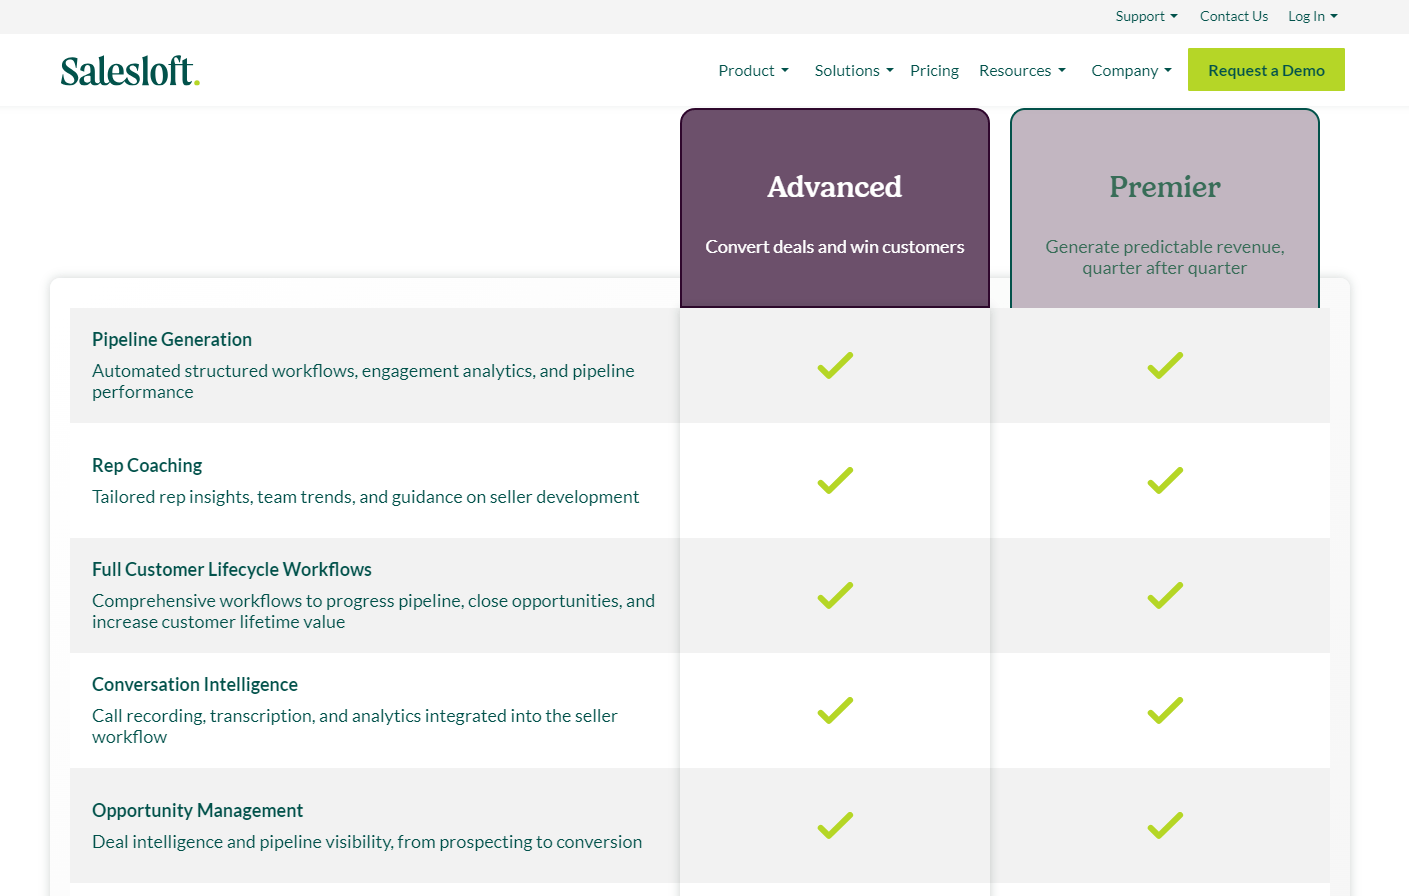Viewport: 1409px width, 896px height.
Task: Open the Support dropdown in top bar
Action: click(x=1146, y=16)
